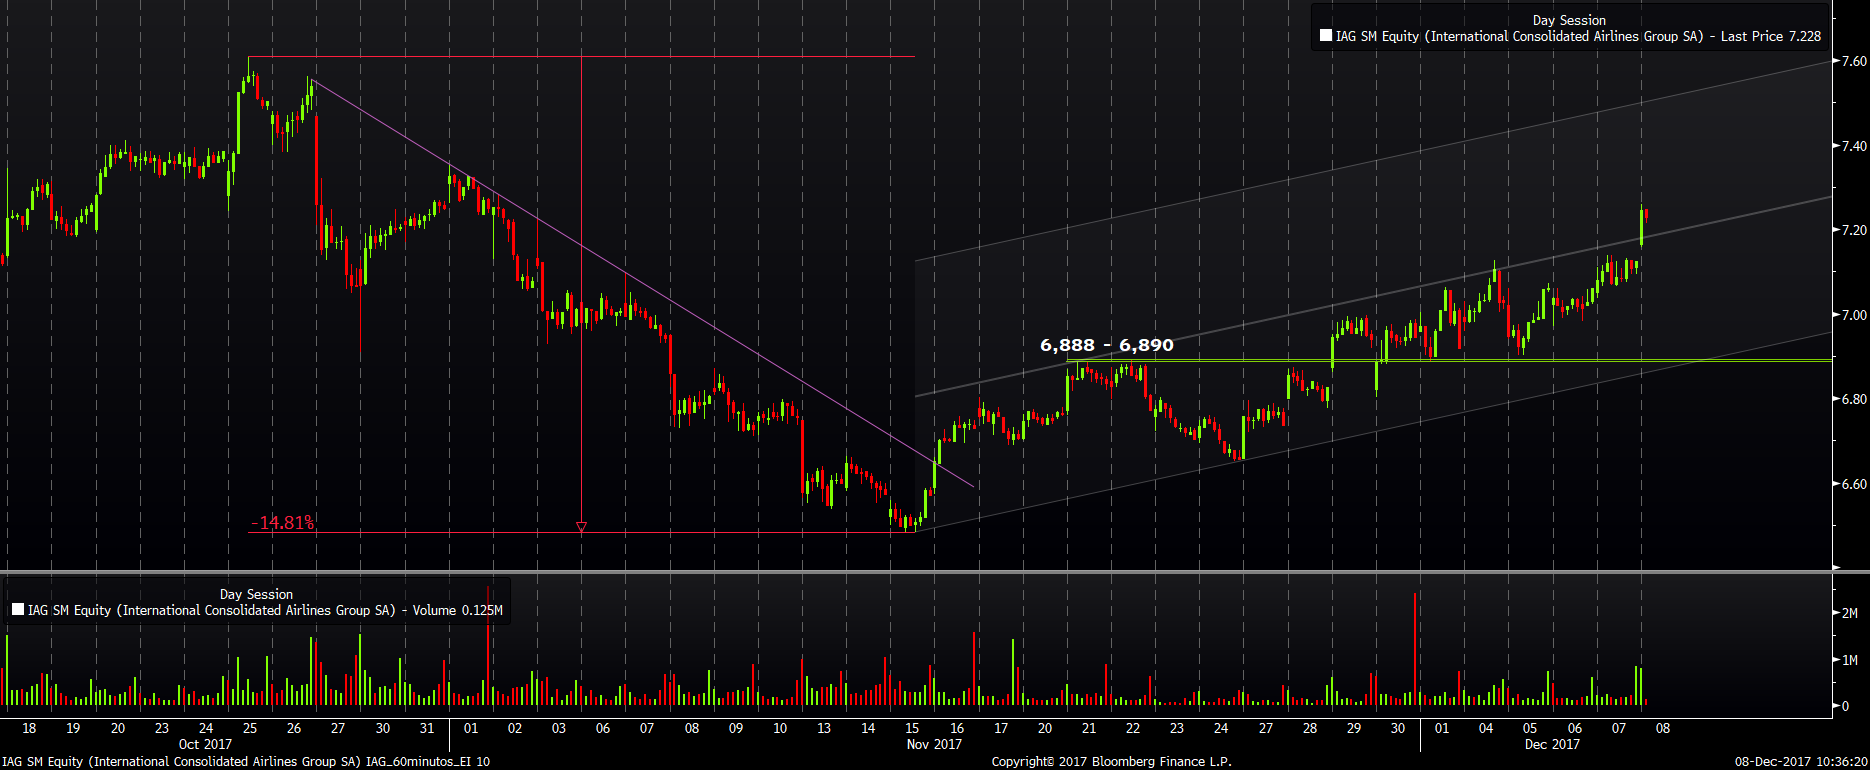
Task: Select the 6,888 - 6,890 annotation label
Action: click(x=1107, y=345)
